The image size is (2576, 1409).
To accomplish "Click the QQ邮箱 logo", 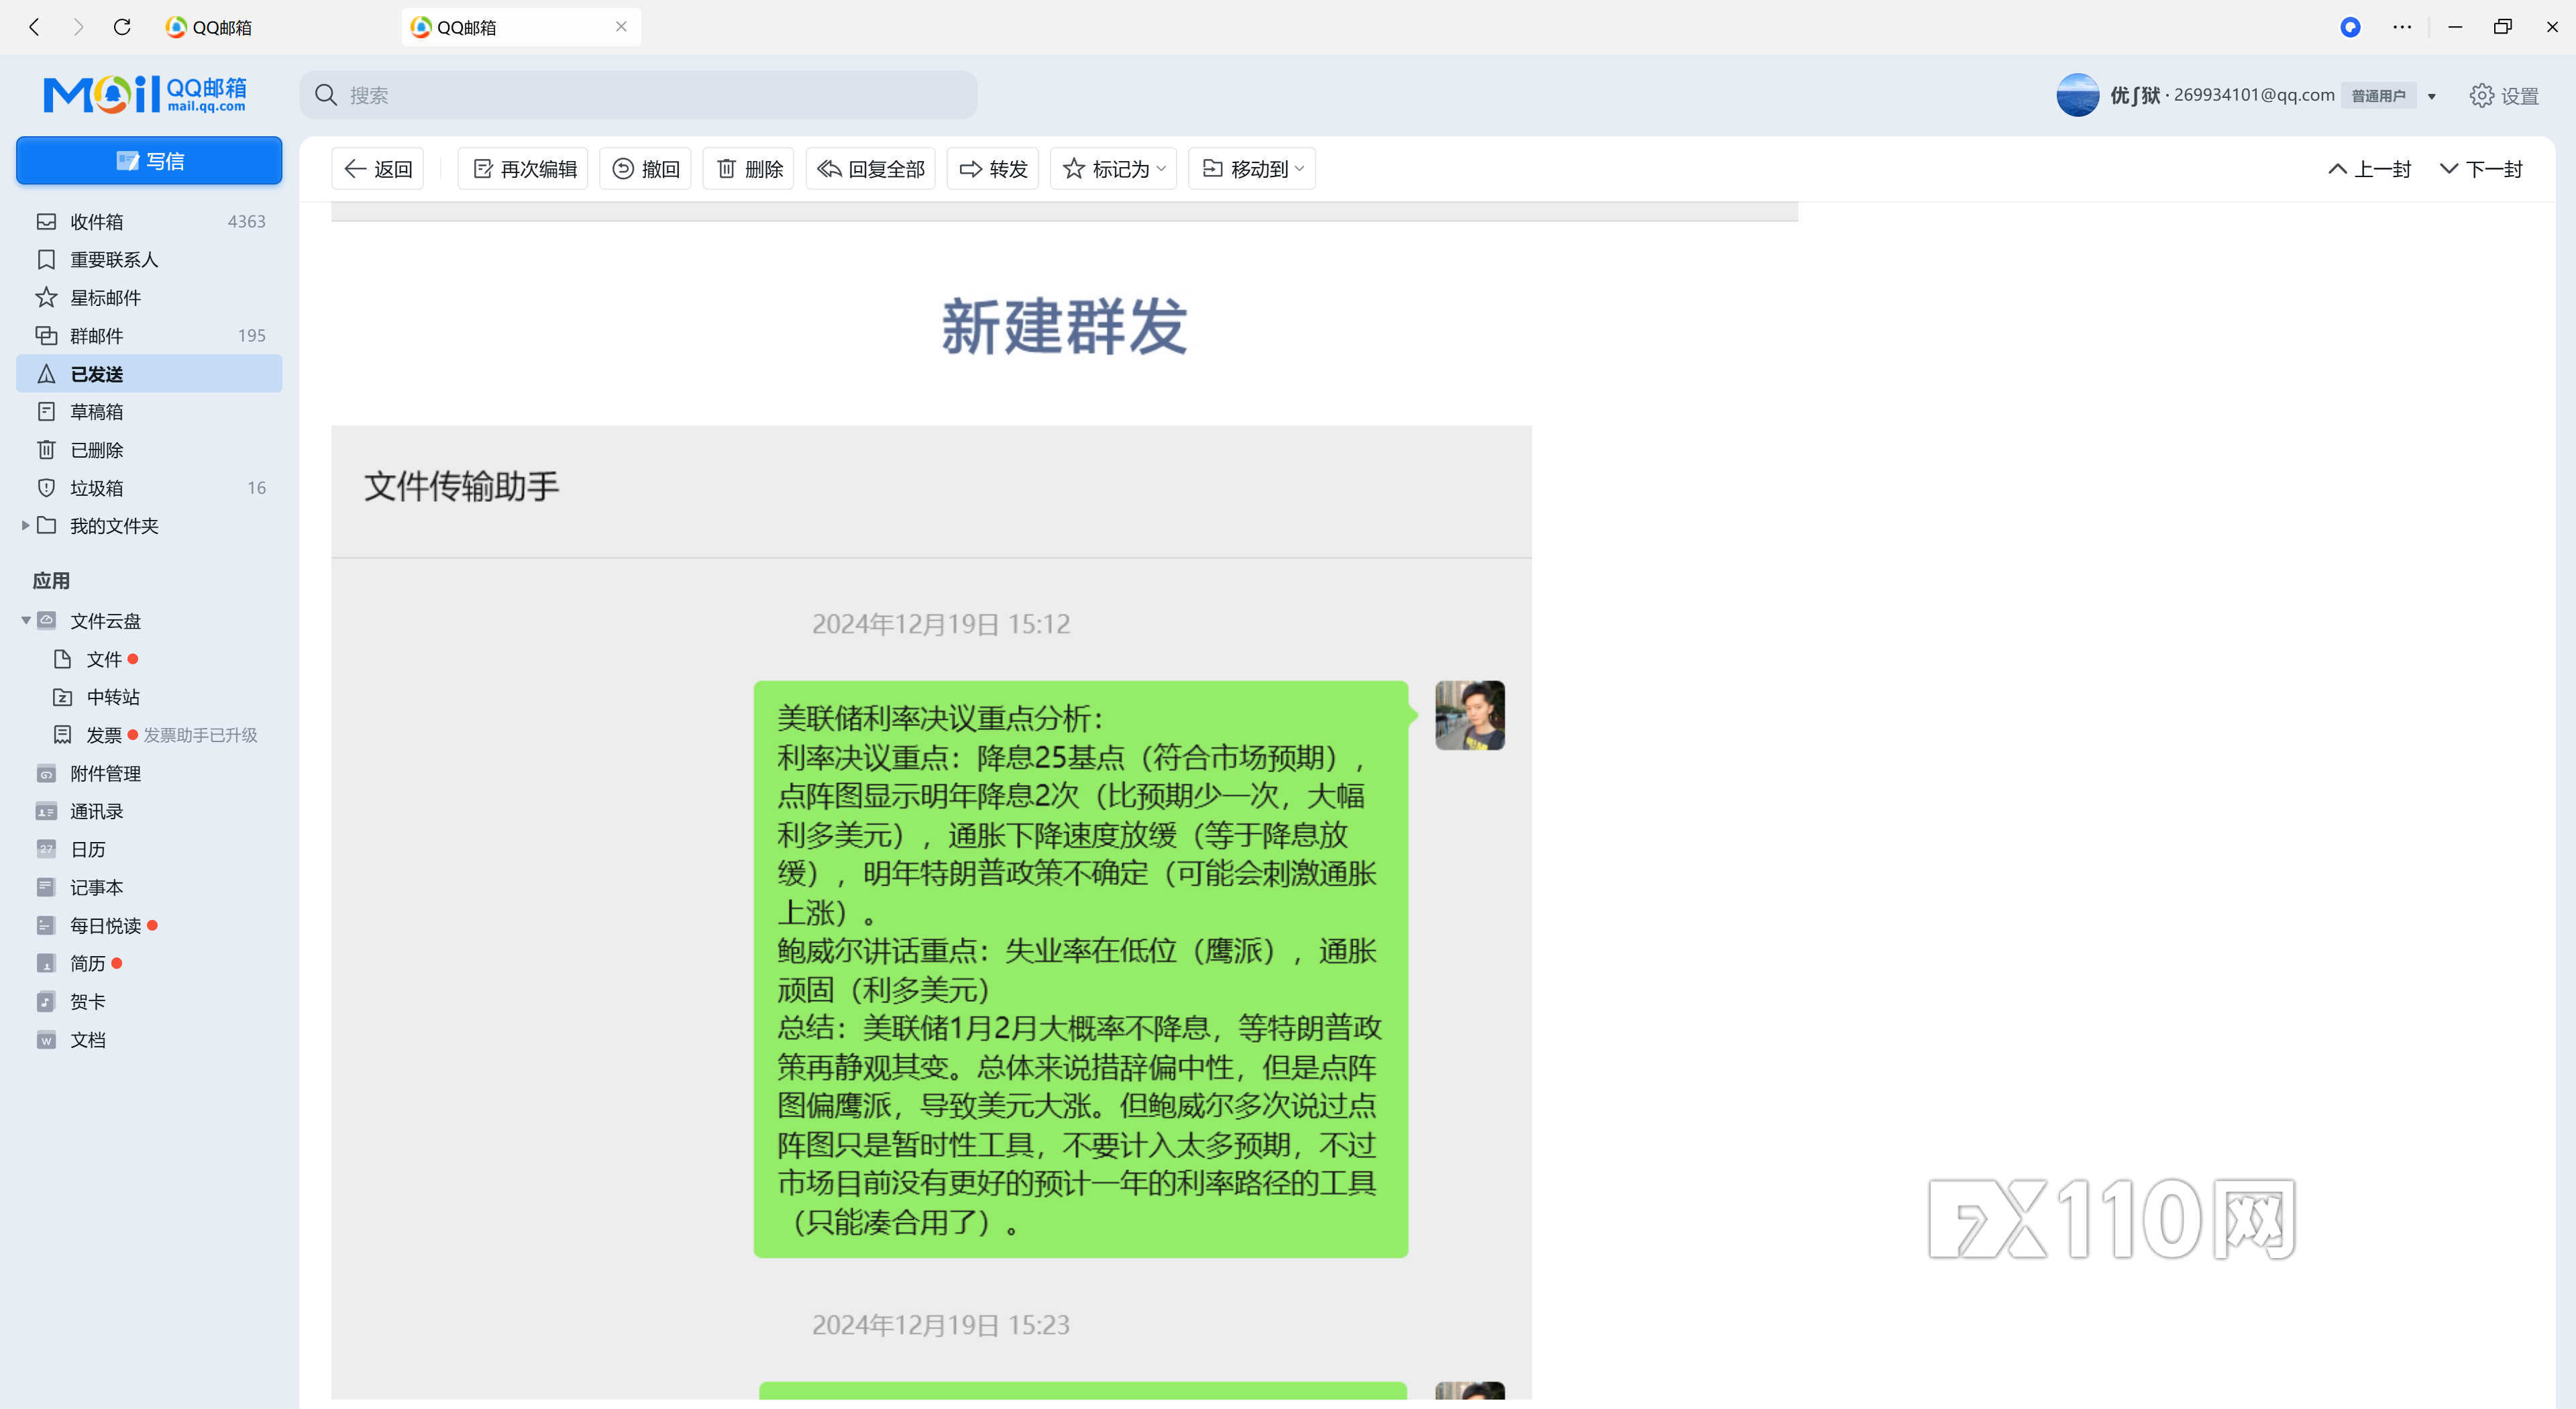I will (145, 94).
